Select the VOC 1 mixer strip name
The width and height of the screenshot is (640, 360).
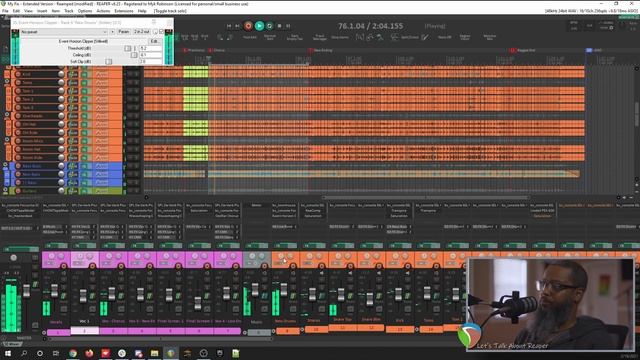click(84, 322)
